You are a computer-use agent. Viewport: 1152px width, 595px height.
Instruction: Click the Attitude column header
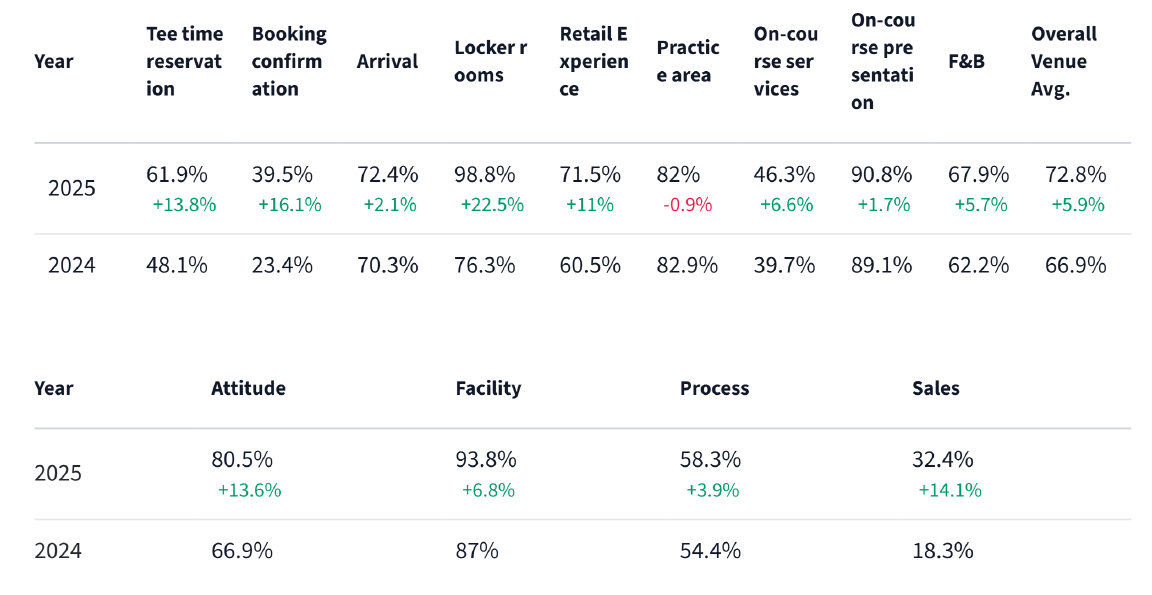click(x=248, y=388)
